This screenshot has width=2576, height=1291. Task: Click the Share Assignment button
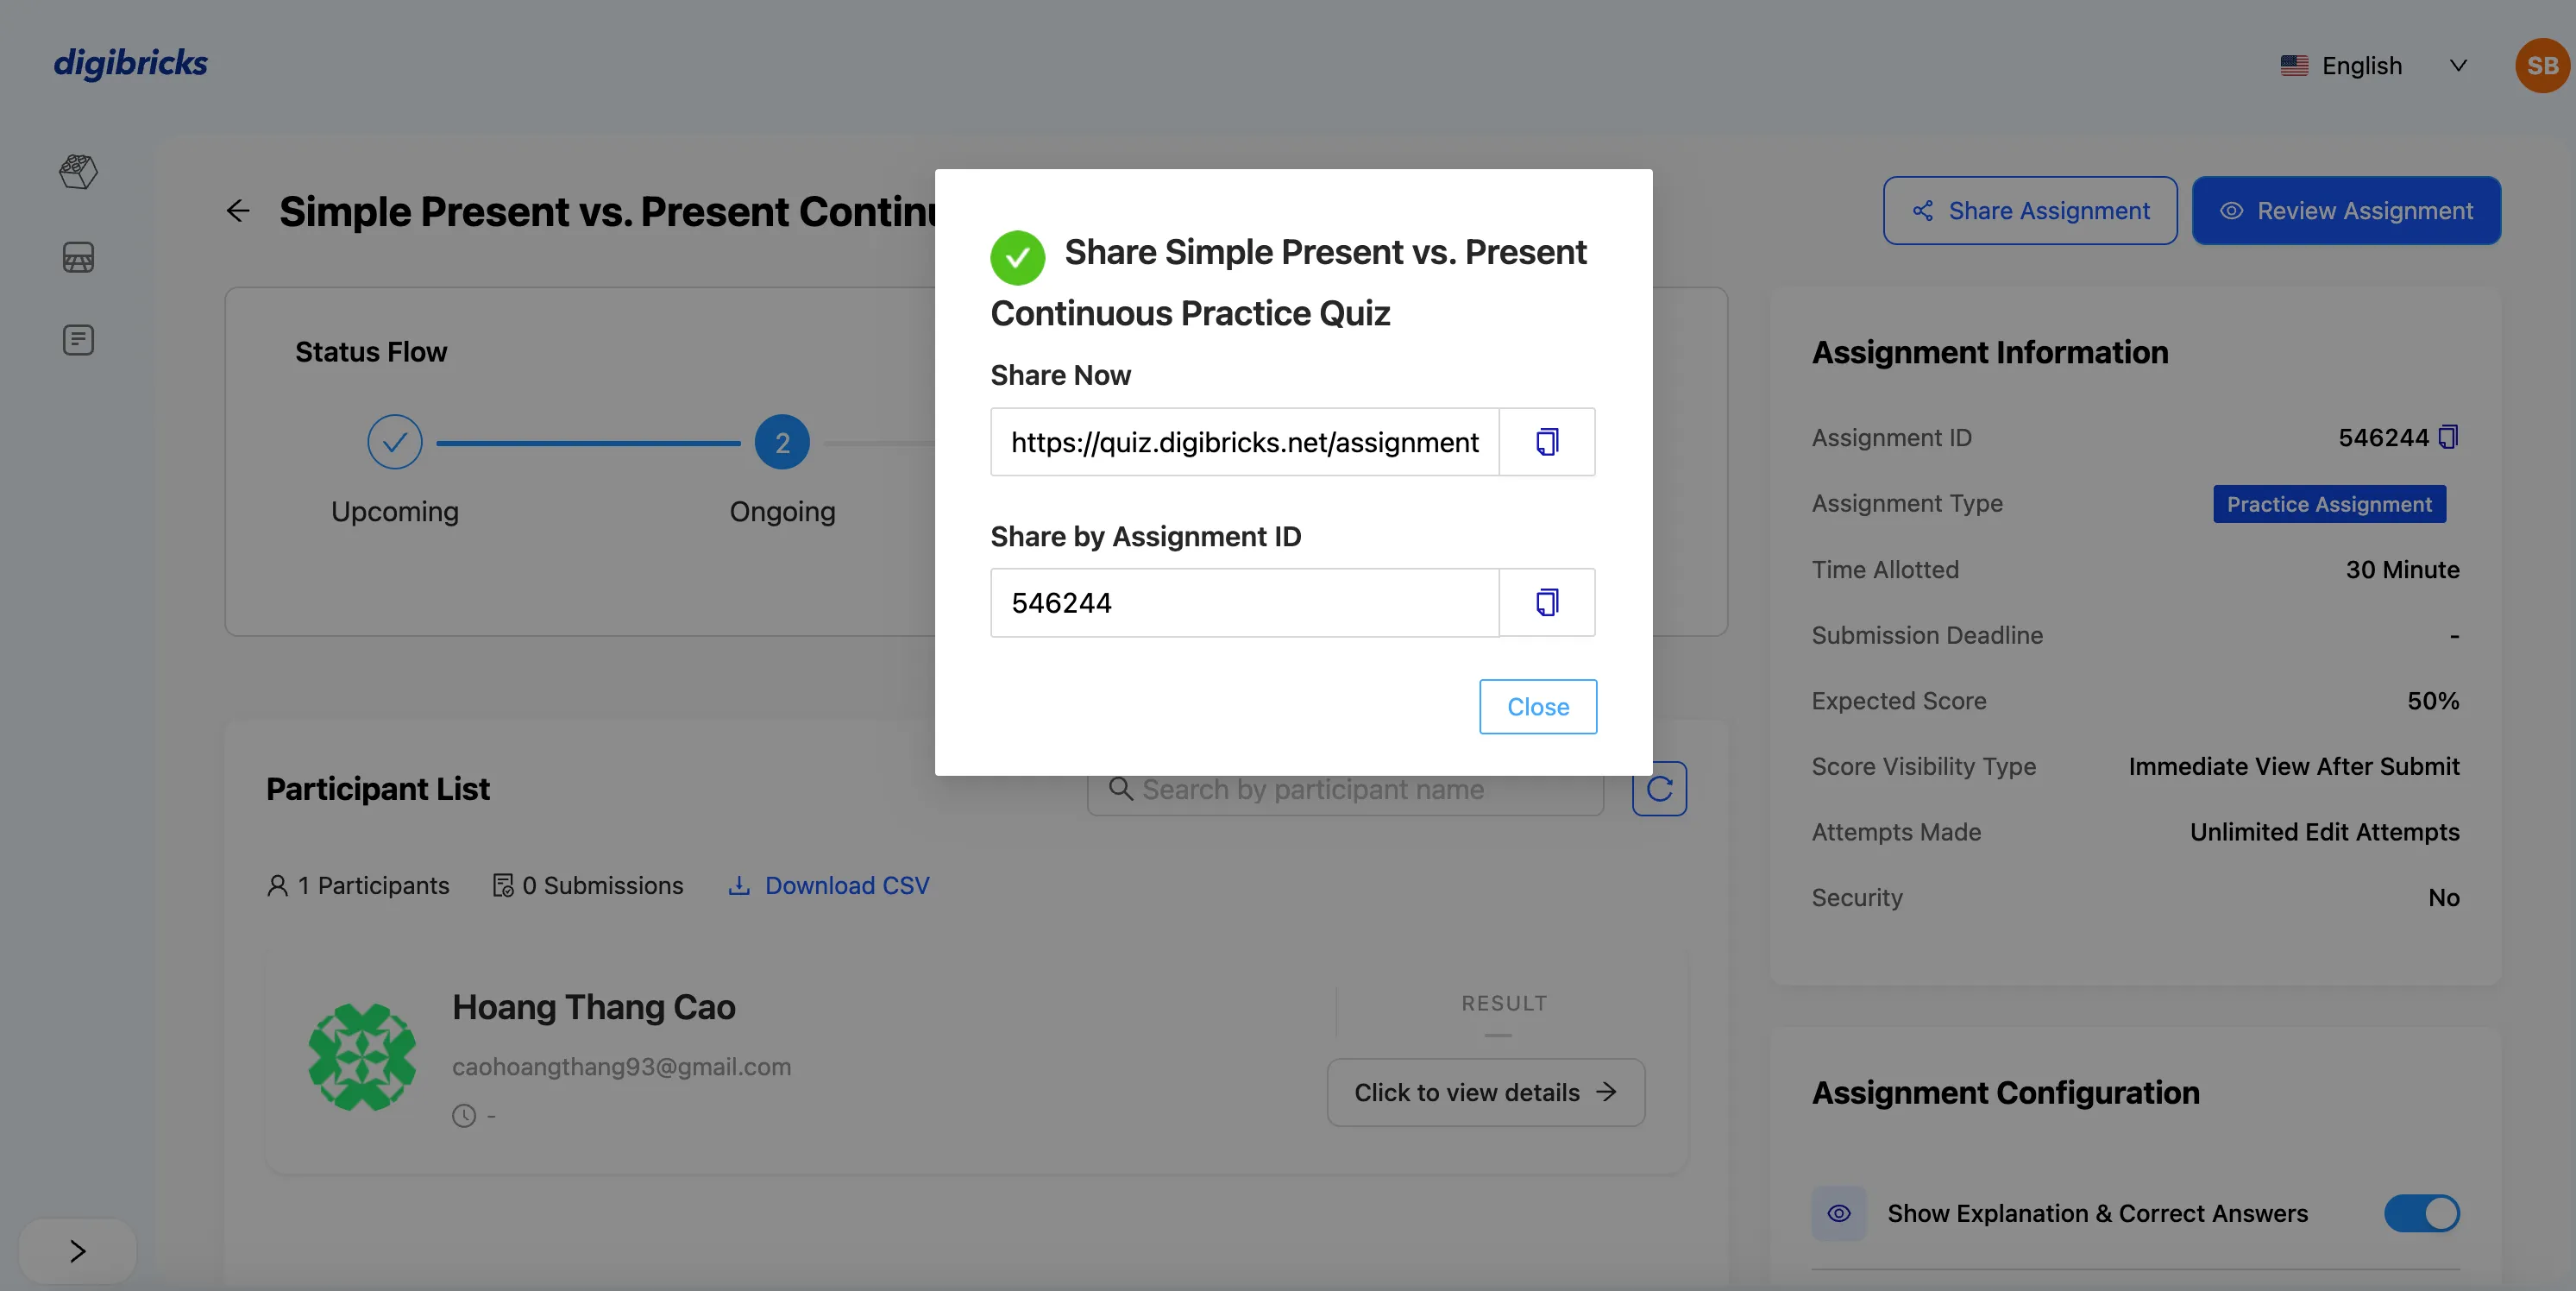[2030, 211]
